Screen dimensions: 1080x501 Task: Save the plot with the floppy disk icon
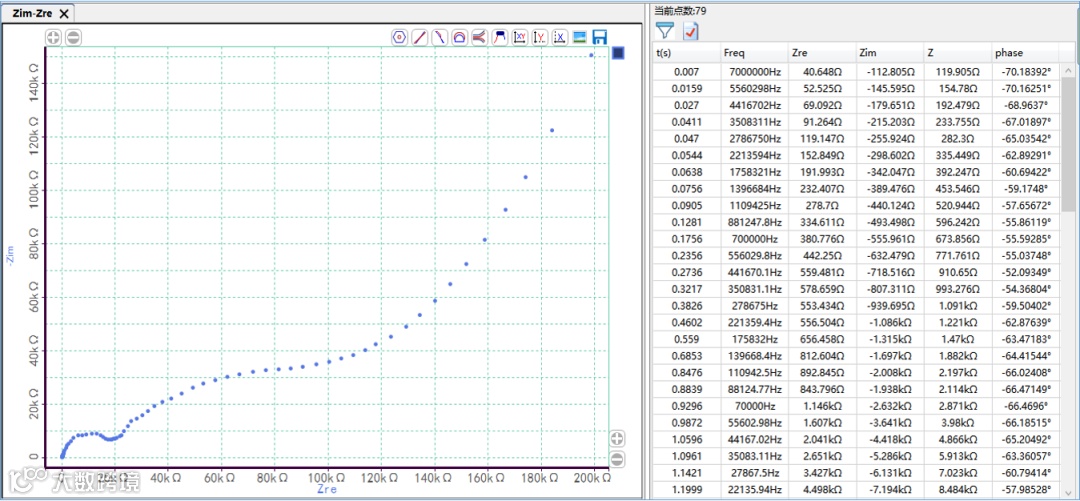tap(599, 37)
